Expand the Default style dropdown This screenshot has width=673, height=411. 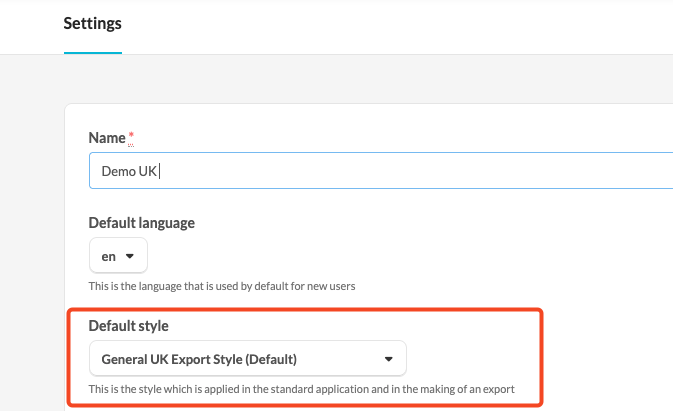tap(247, 358)
